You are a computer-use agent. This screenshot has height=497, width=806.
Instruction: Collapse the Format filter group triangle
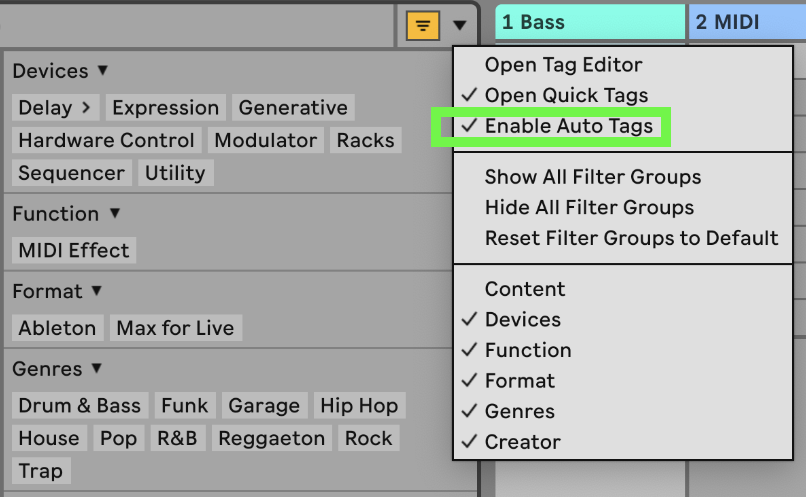tap(96, 291)
